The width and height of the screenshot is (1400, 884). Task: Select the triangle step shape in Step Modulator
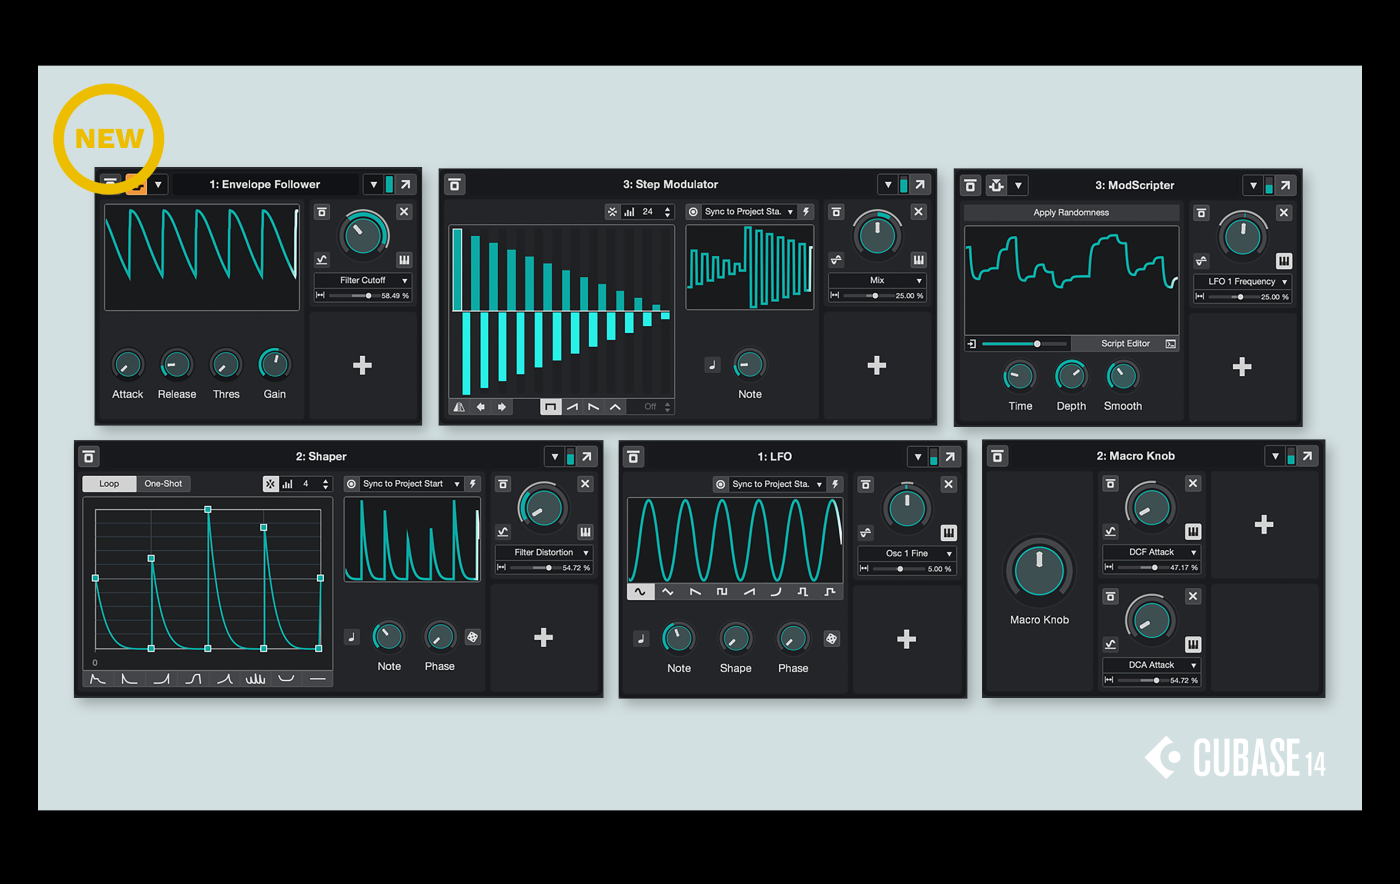click(616, 407)
